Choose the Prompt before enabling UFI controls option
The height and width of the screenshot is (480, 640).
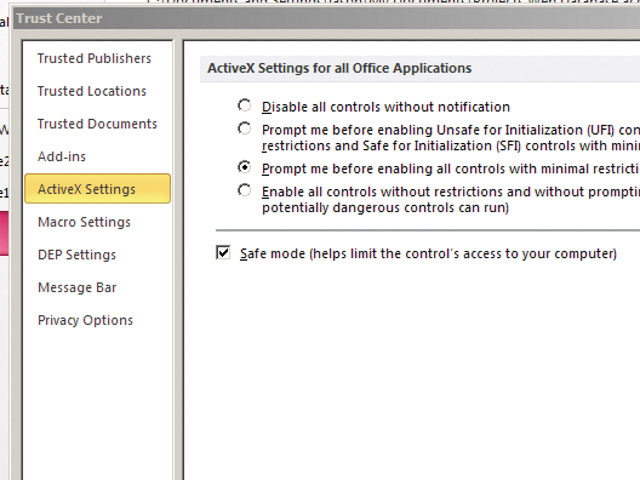(x=244, y=129)
